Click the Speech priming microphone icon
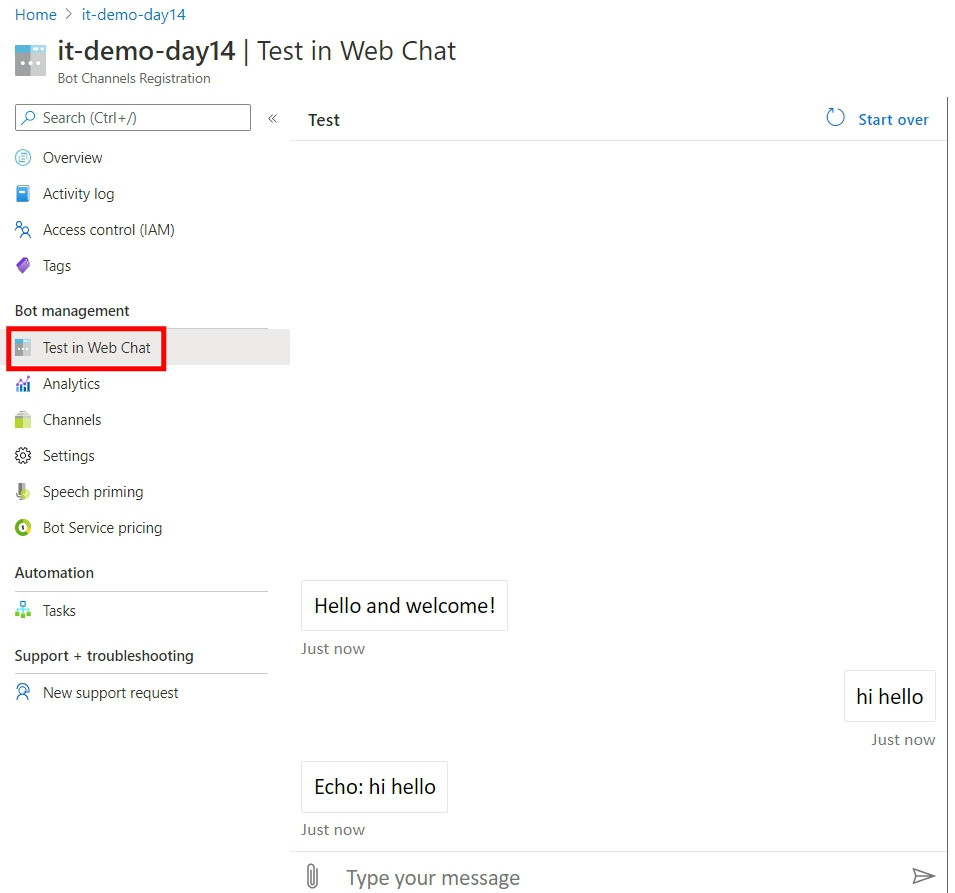 pos(23,492)
